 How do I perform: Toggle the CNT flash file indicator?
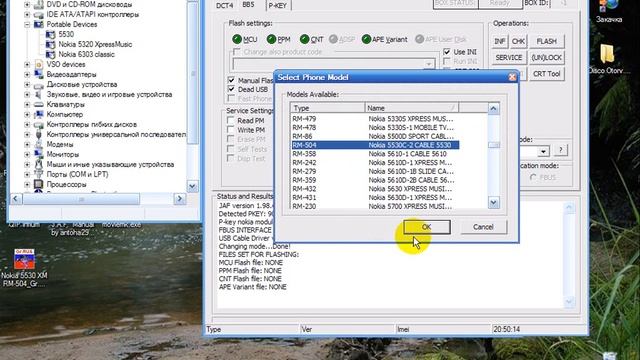[304, 39]
